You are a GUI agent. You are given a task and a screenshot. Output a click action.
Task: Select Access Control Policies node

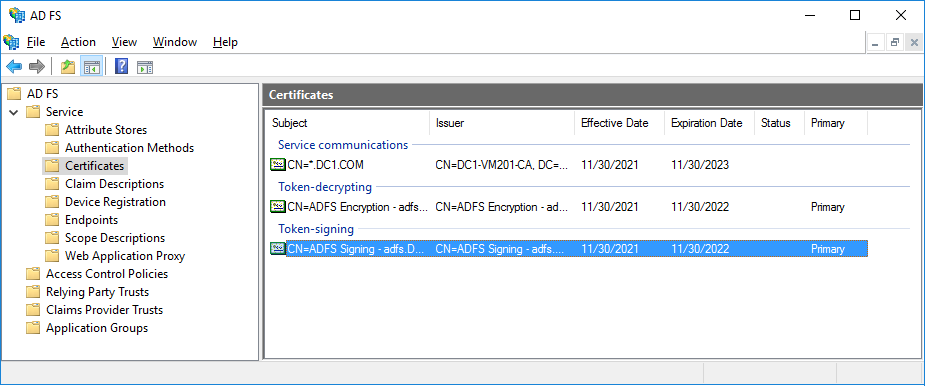[x=107, y=274]
